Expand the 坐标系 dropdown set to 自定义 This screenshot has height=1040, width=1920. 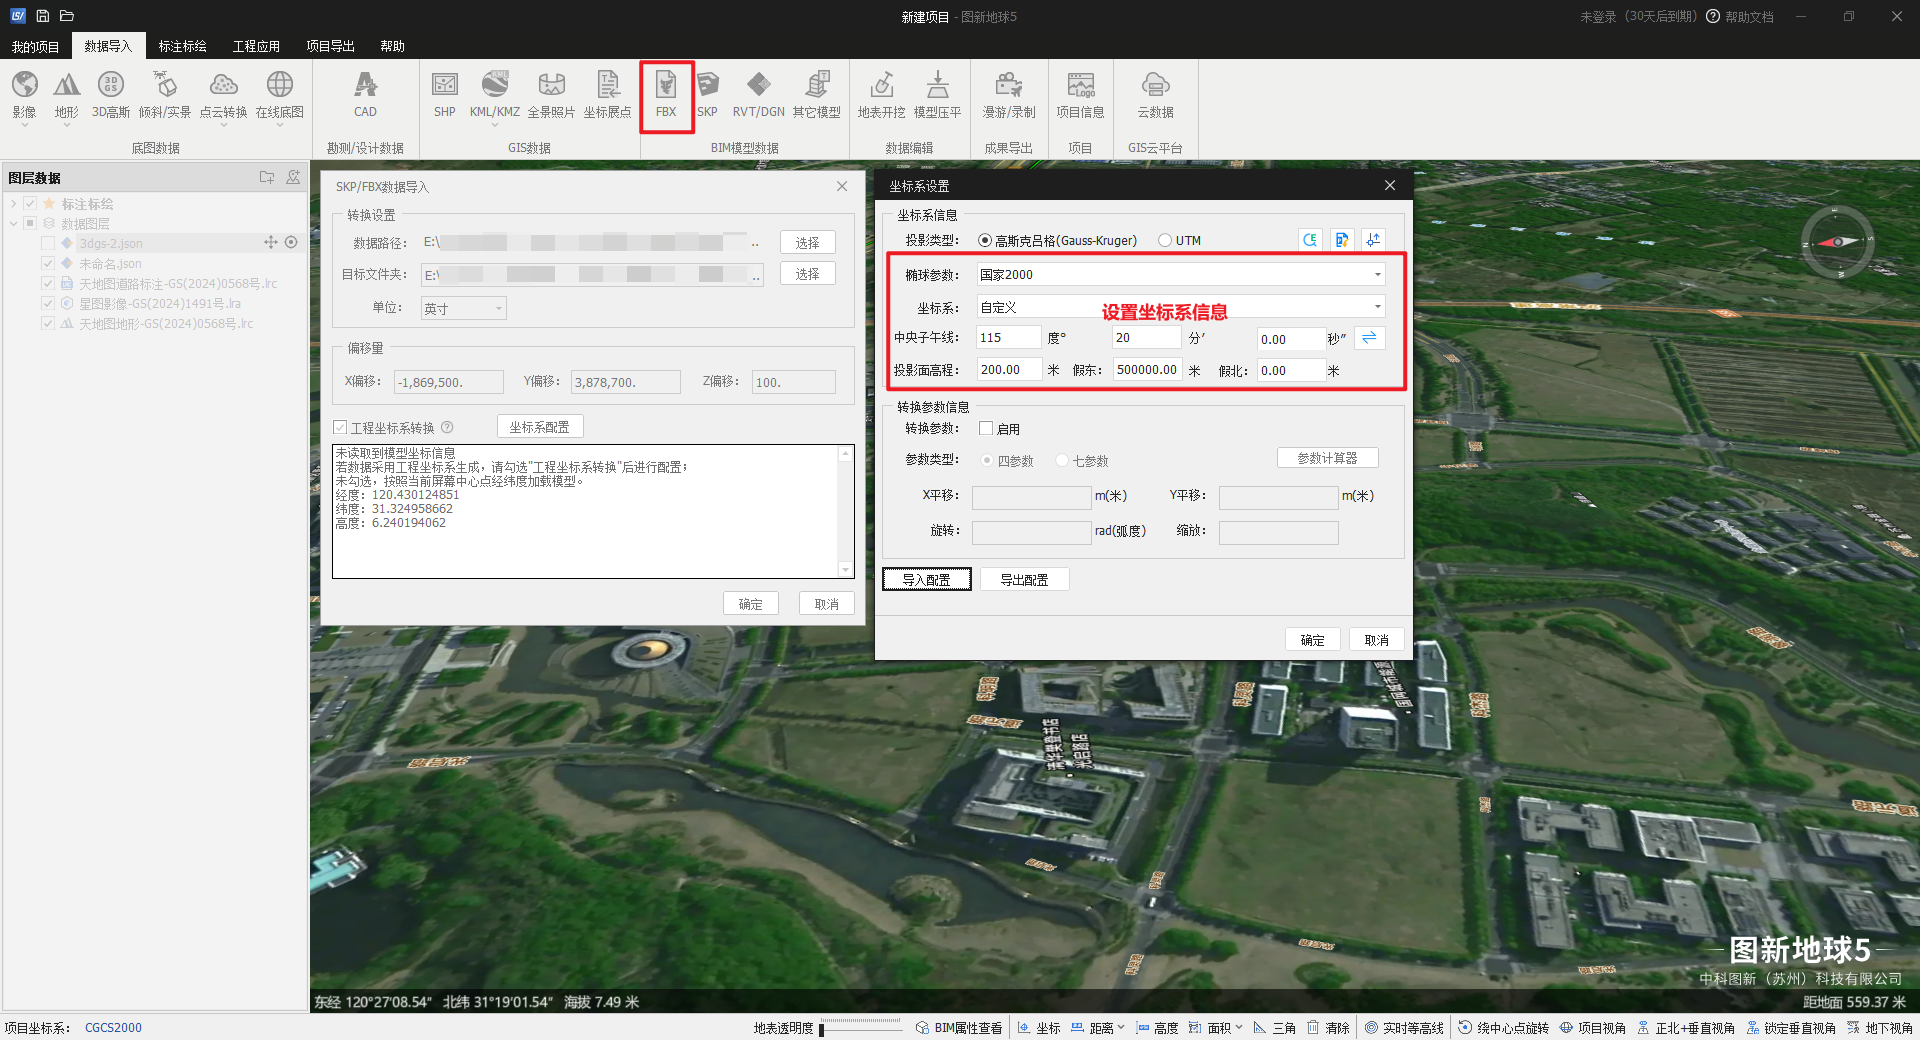(x=1180, y=308)
